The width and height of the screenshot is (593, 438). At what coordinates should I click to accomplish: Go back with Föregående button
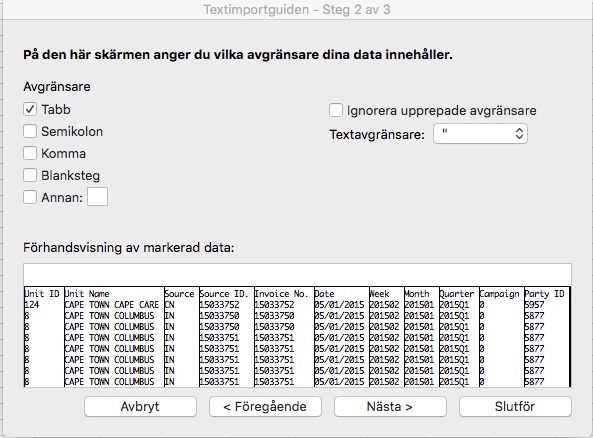tap(265, 407)
